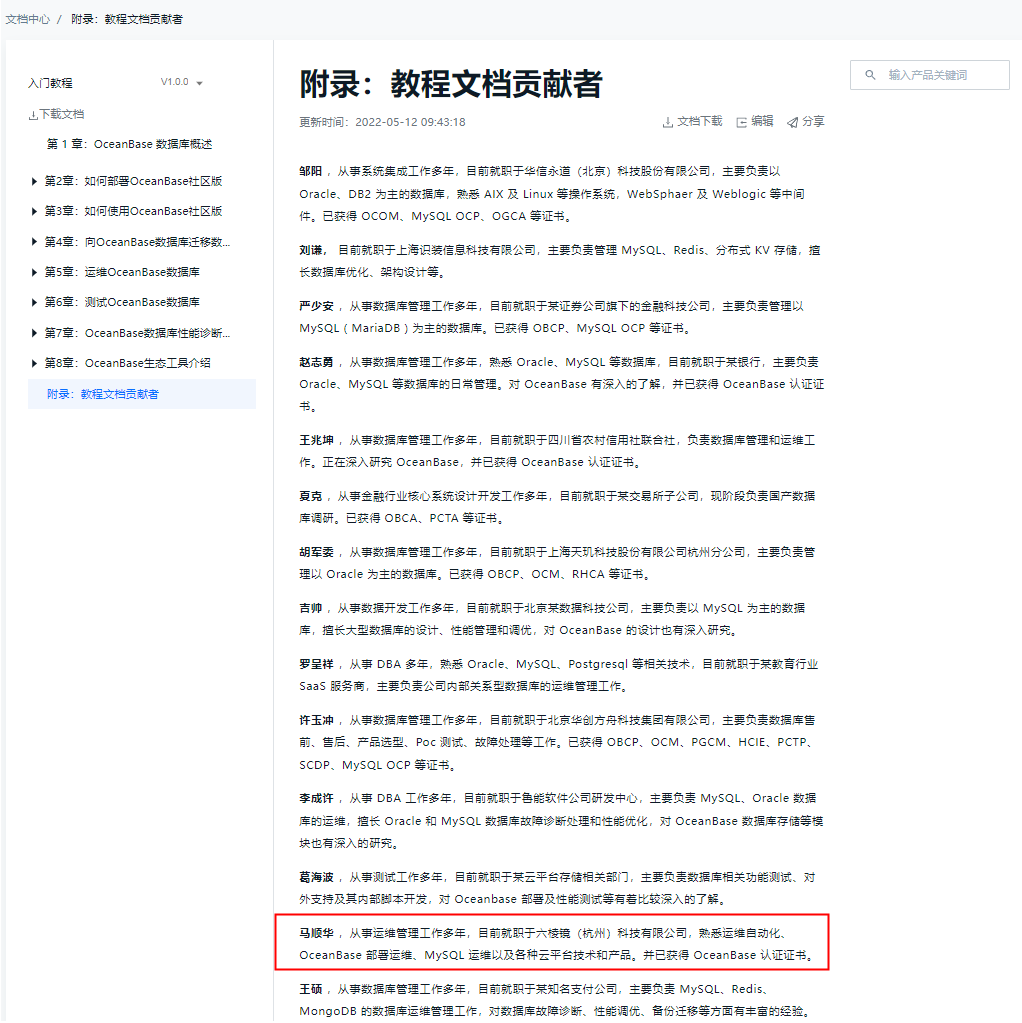Click 下载文档 link in sidebar
This screenshot has width=1022, height=1023.
[61, 114]
